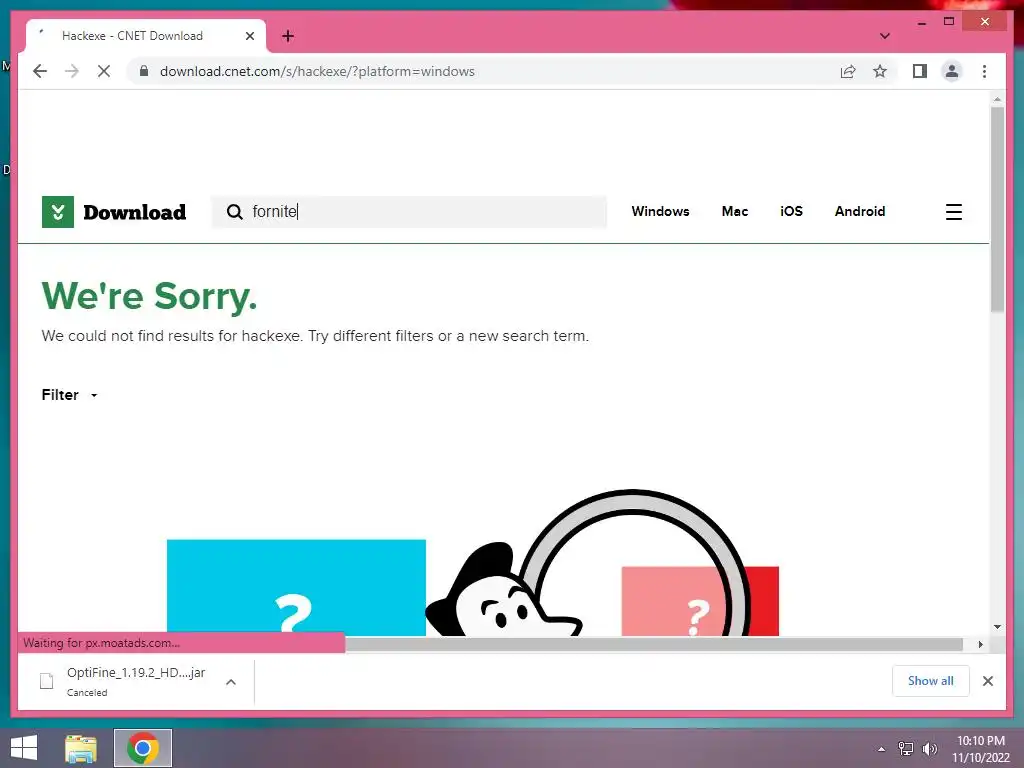
Task: Go back to the previous page
Action: coord(40,71)
